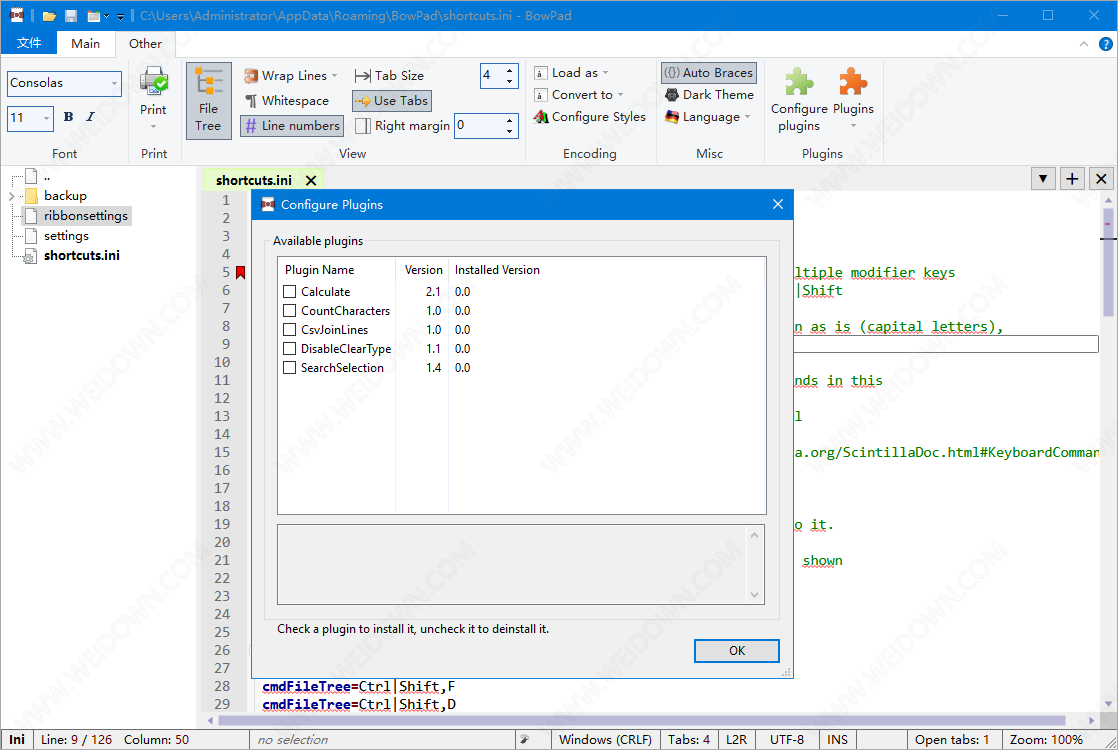The height and width of the screenshot is (750, 1118).
Task: Open Configure Styles
Action: click(x=590, y=117)
